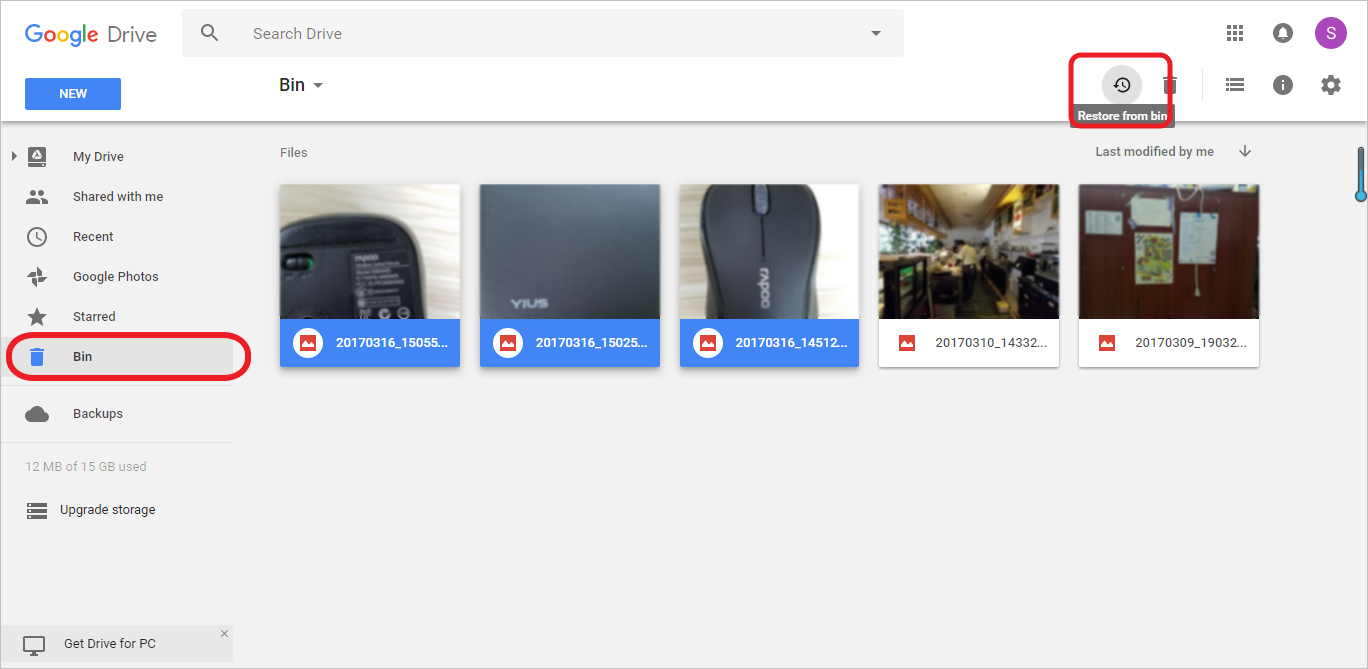Click file name 20170316_15055...
The image size is (1368, 669).
click(x=392, y=343)
